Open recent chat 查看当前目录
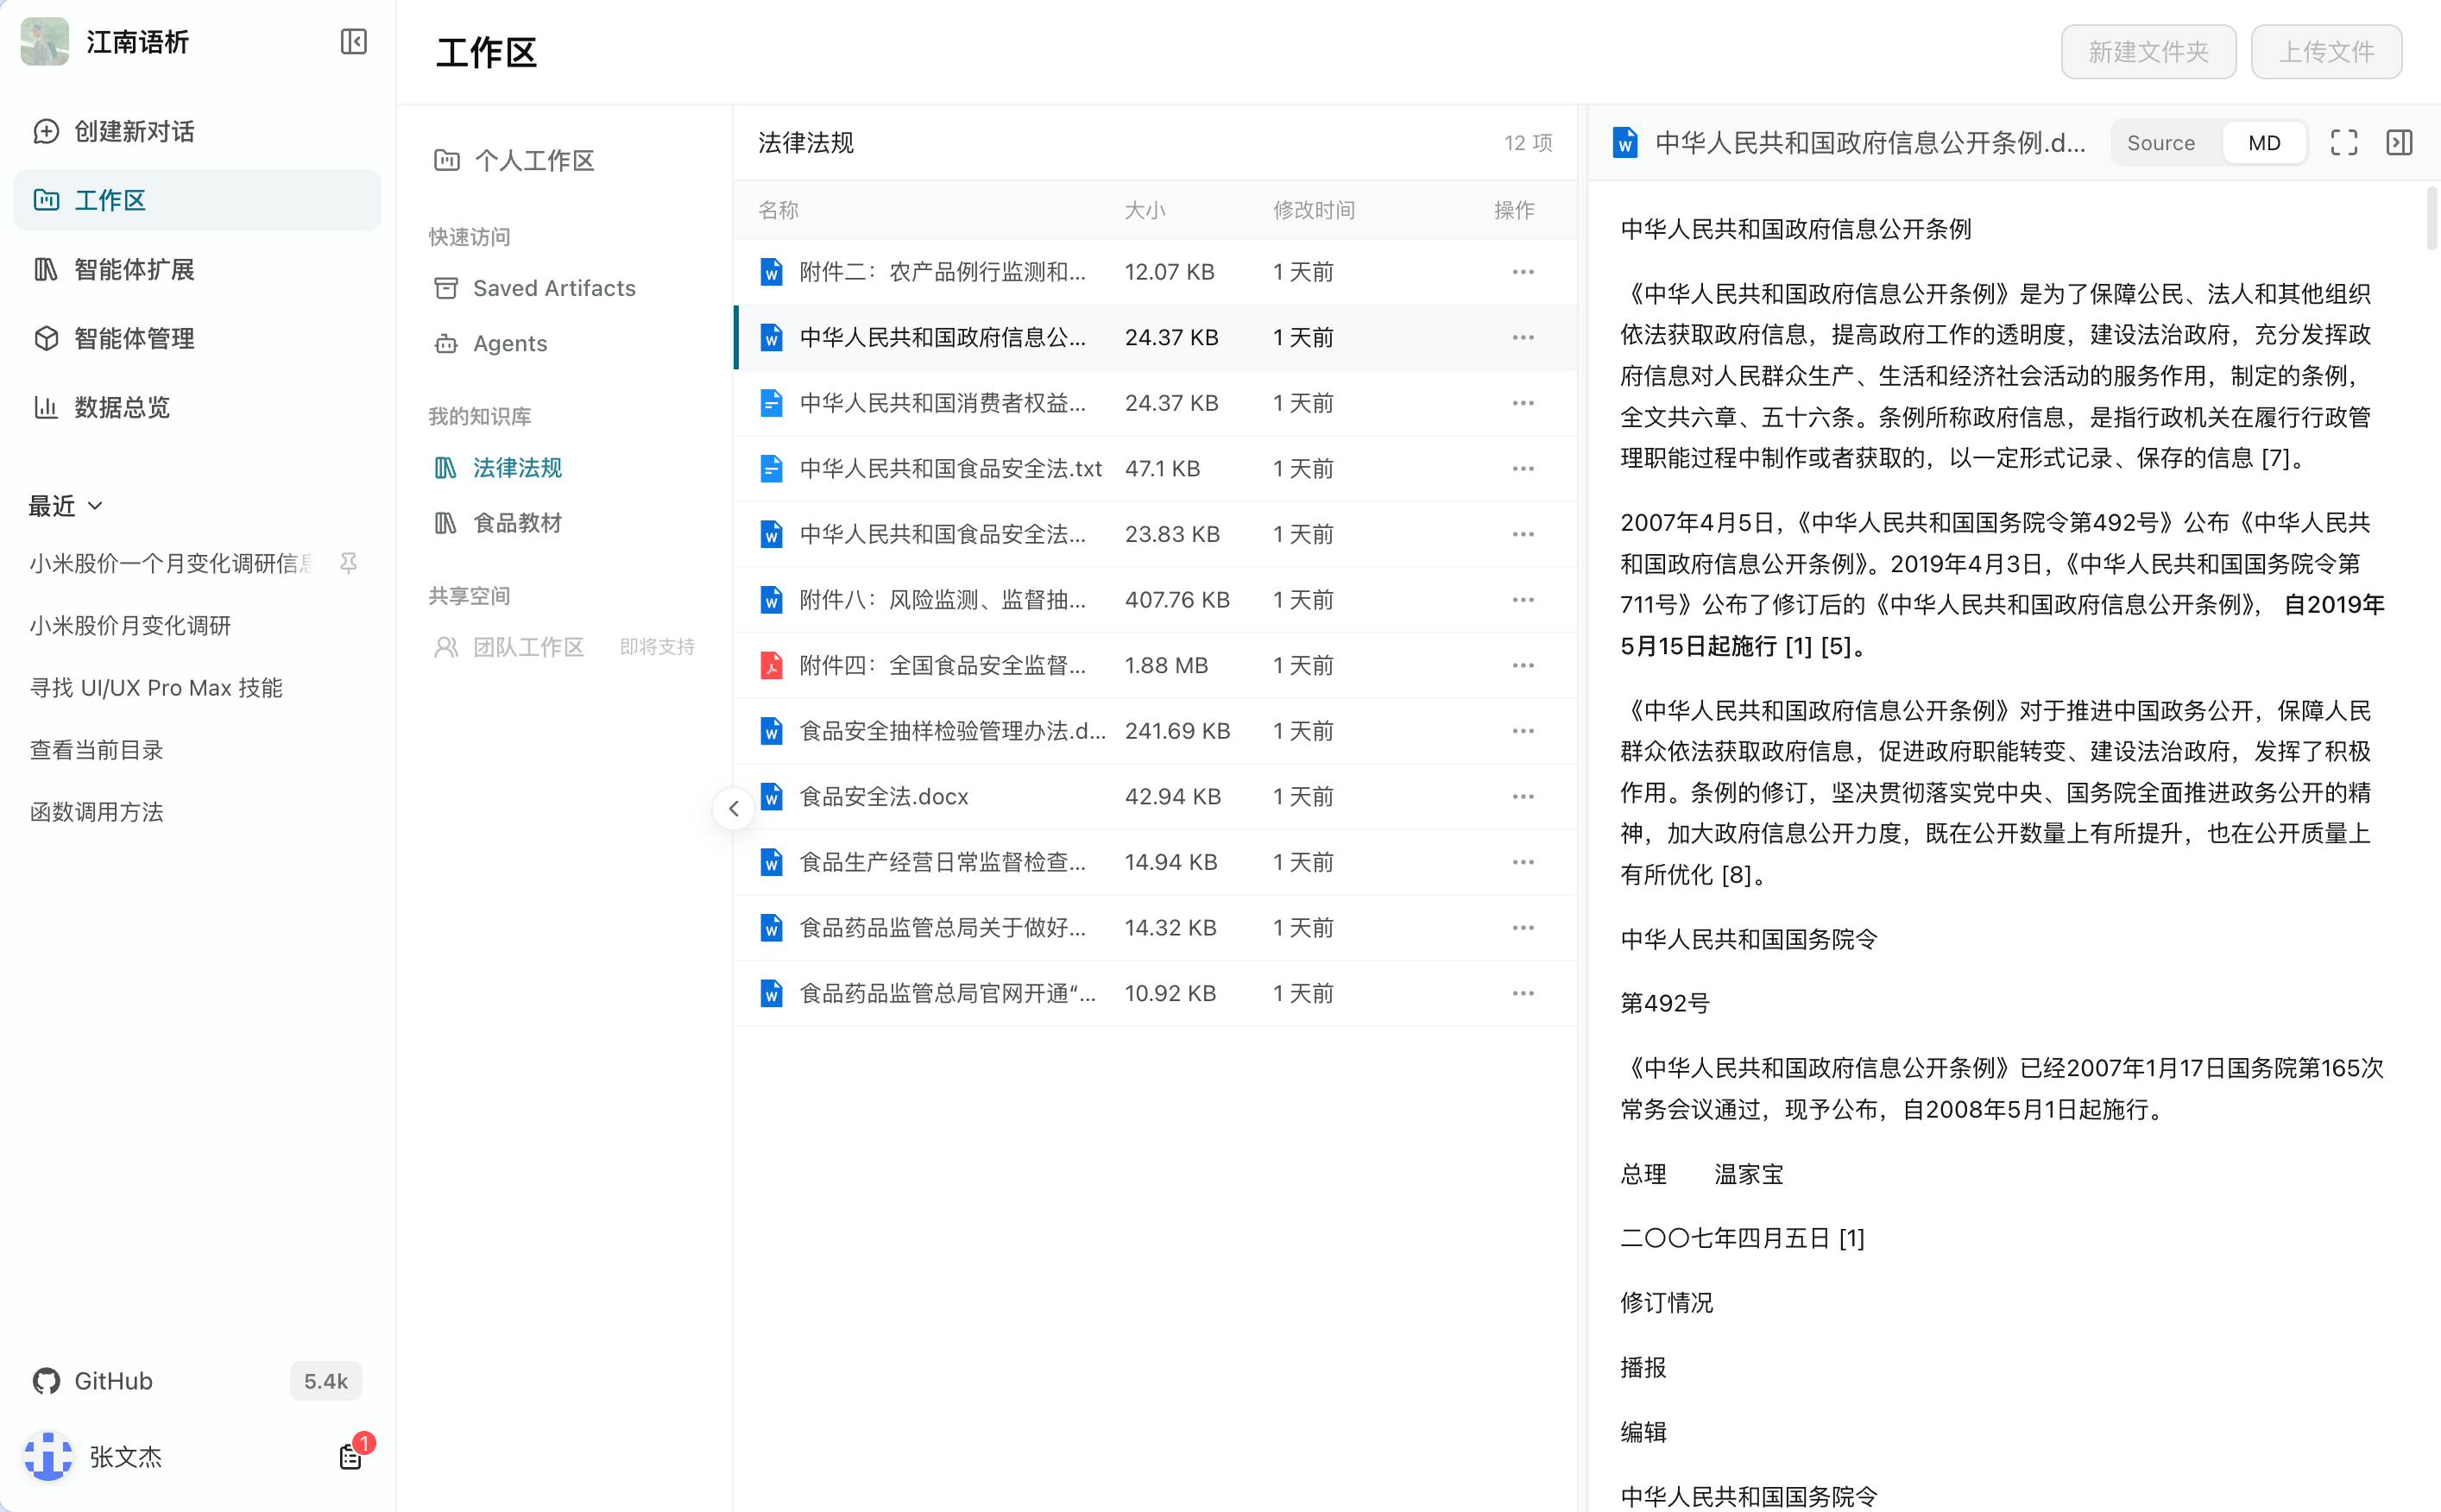 [97, 750]
